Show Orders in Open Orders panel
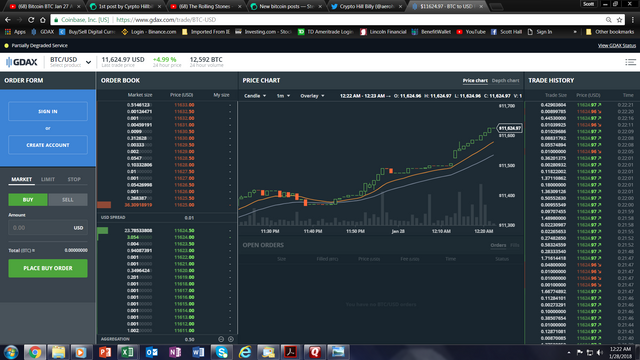640x360 pixels. coord(498,245)
